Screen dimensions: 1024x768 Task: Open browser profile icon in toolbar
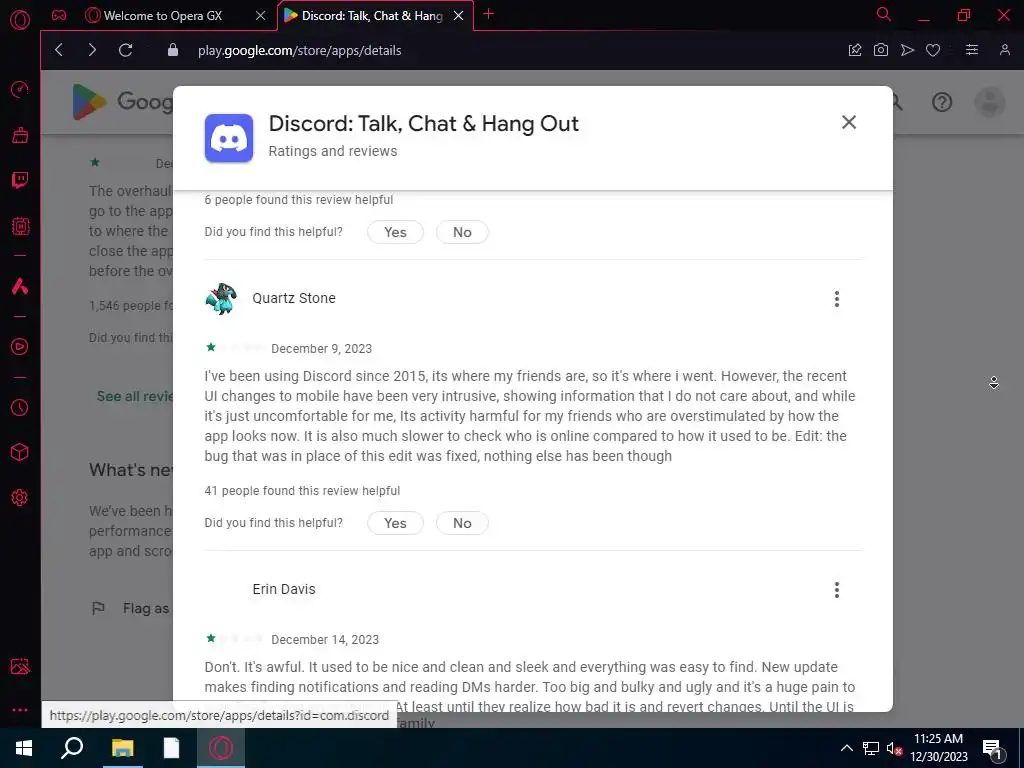1004,50
